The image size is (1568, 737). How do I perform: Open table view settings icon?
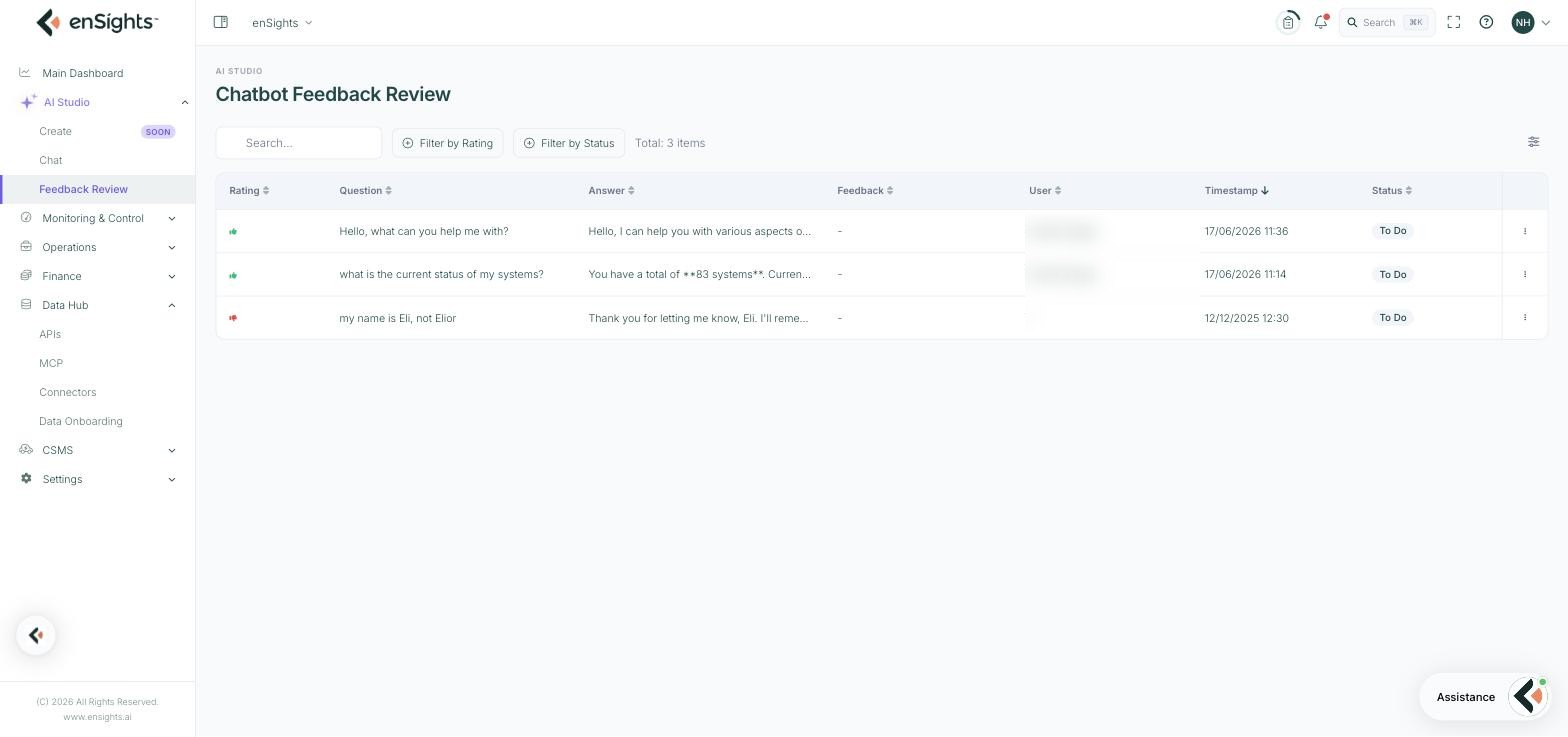point(1533,142)
